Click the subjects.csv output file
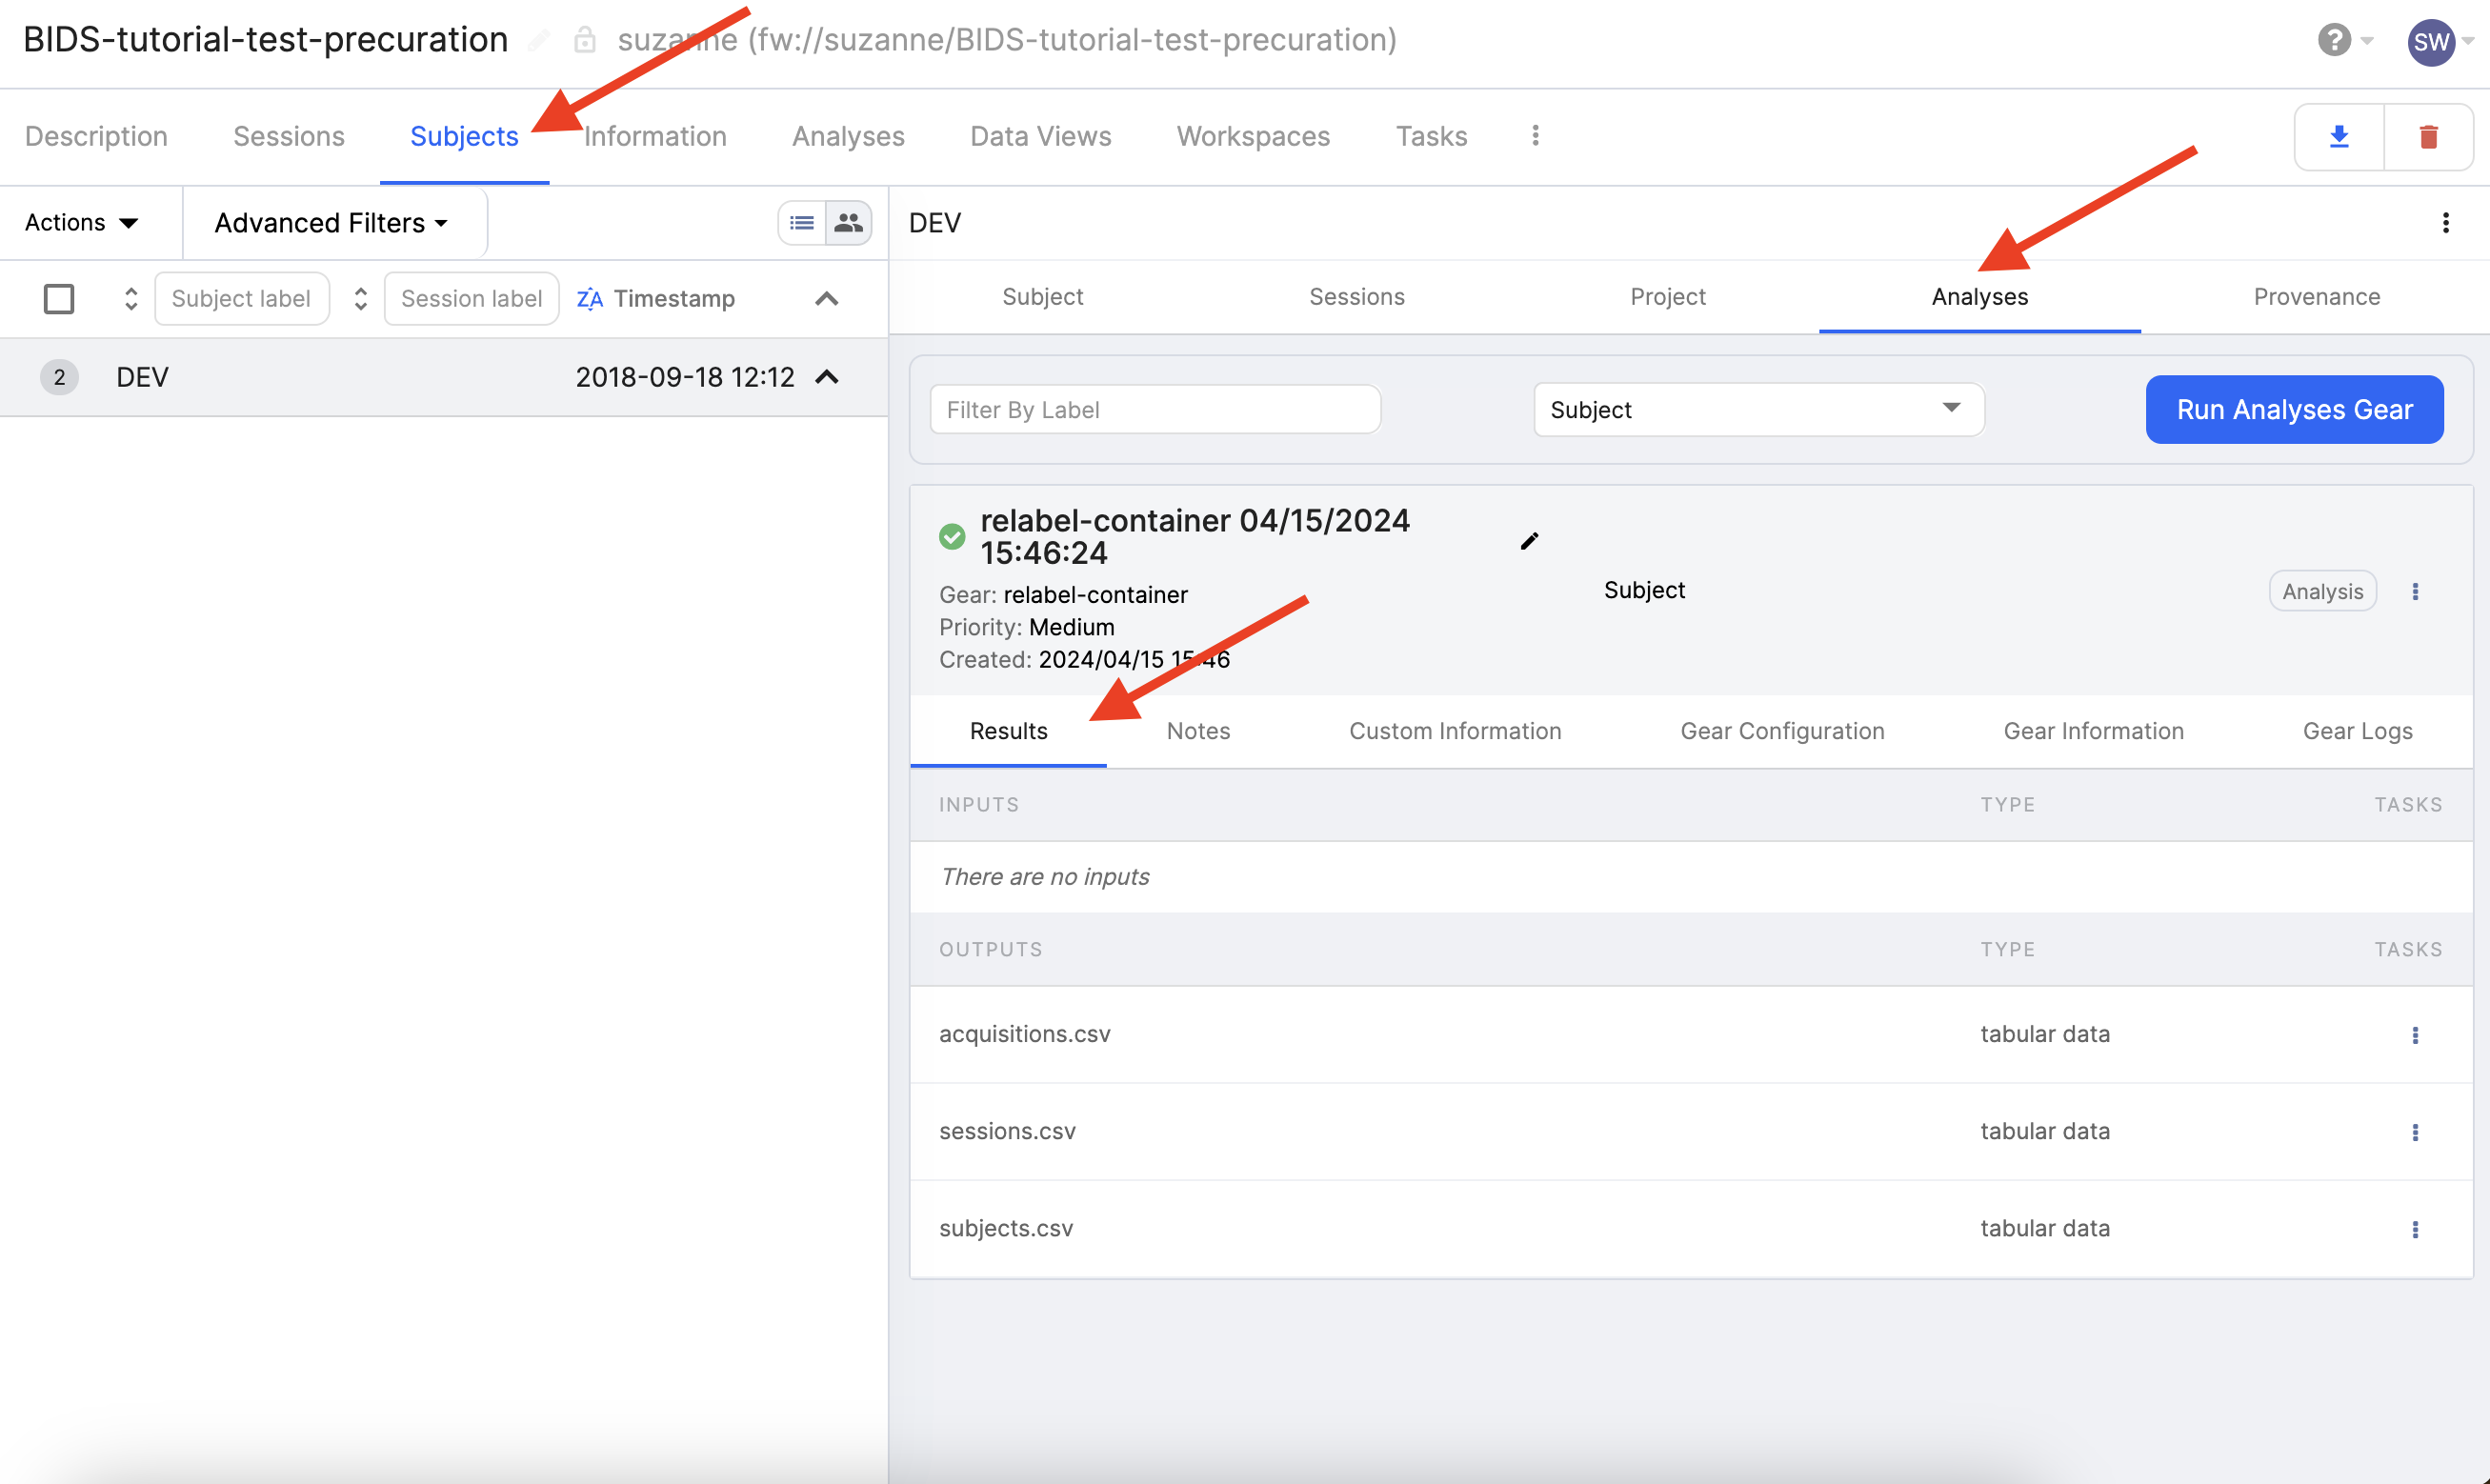The width and height of the screenshot is (2490, 1484). (x=1006, y=1228)
